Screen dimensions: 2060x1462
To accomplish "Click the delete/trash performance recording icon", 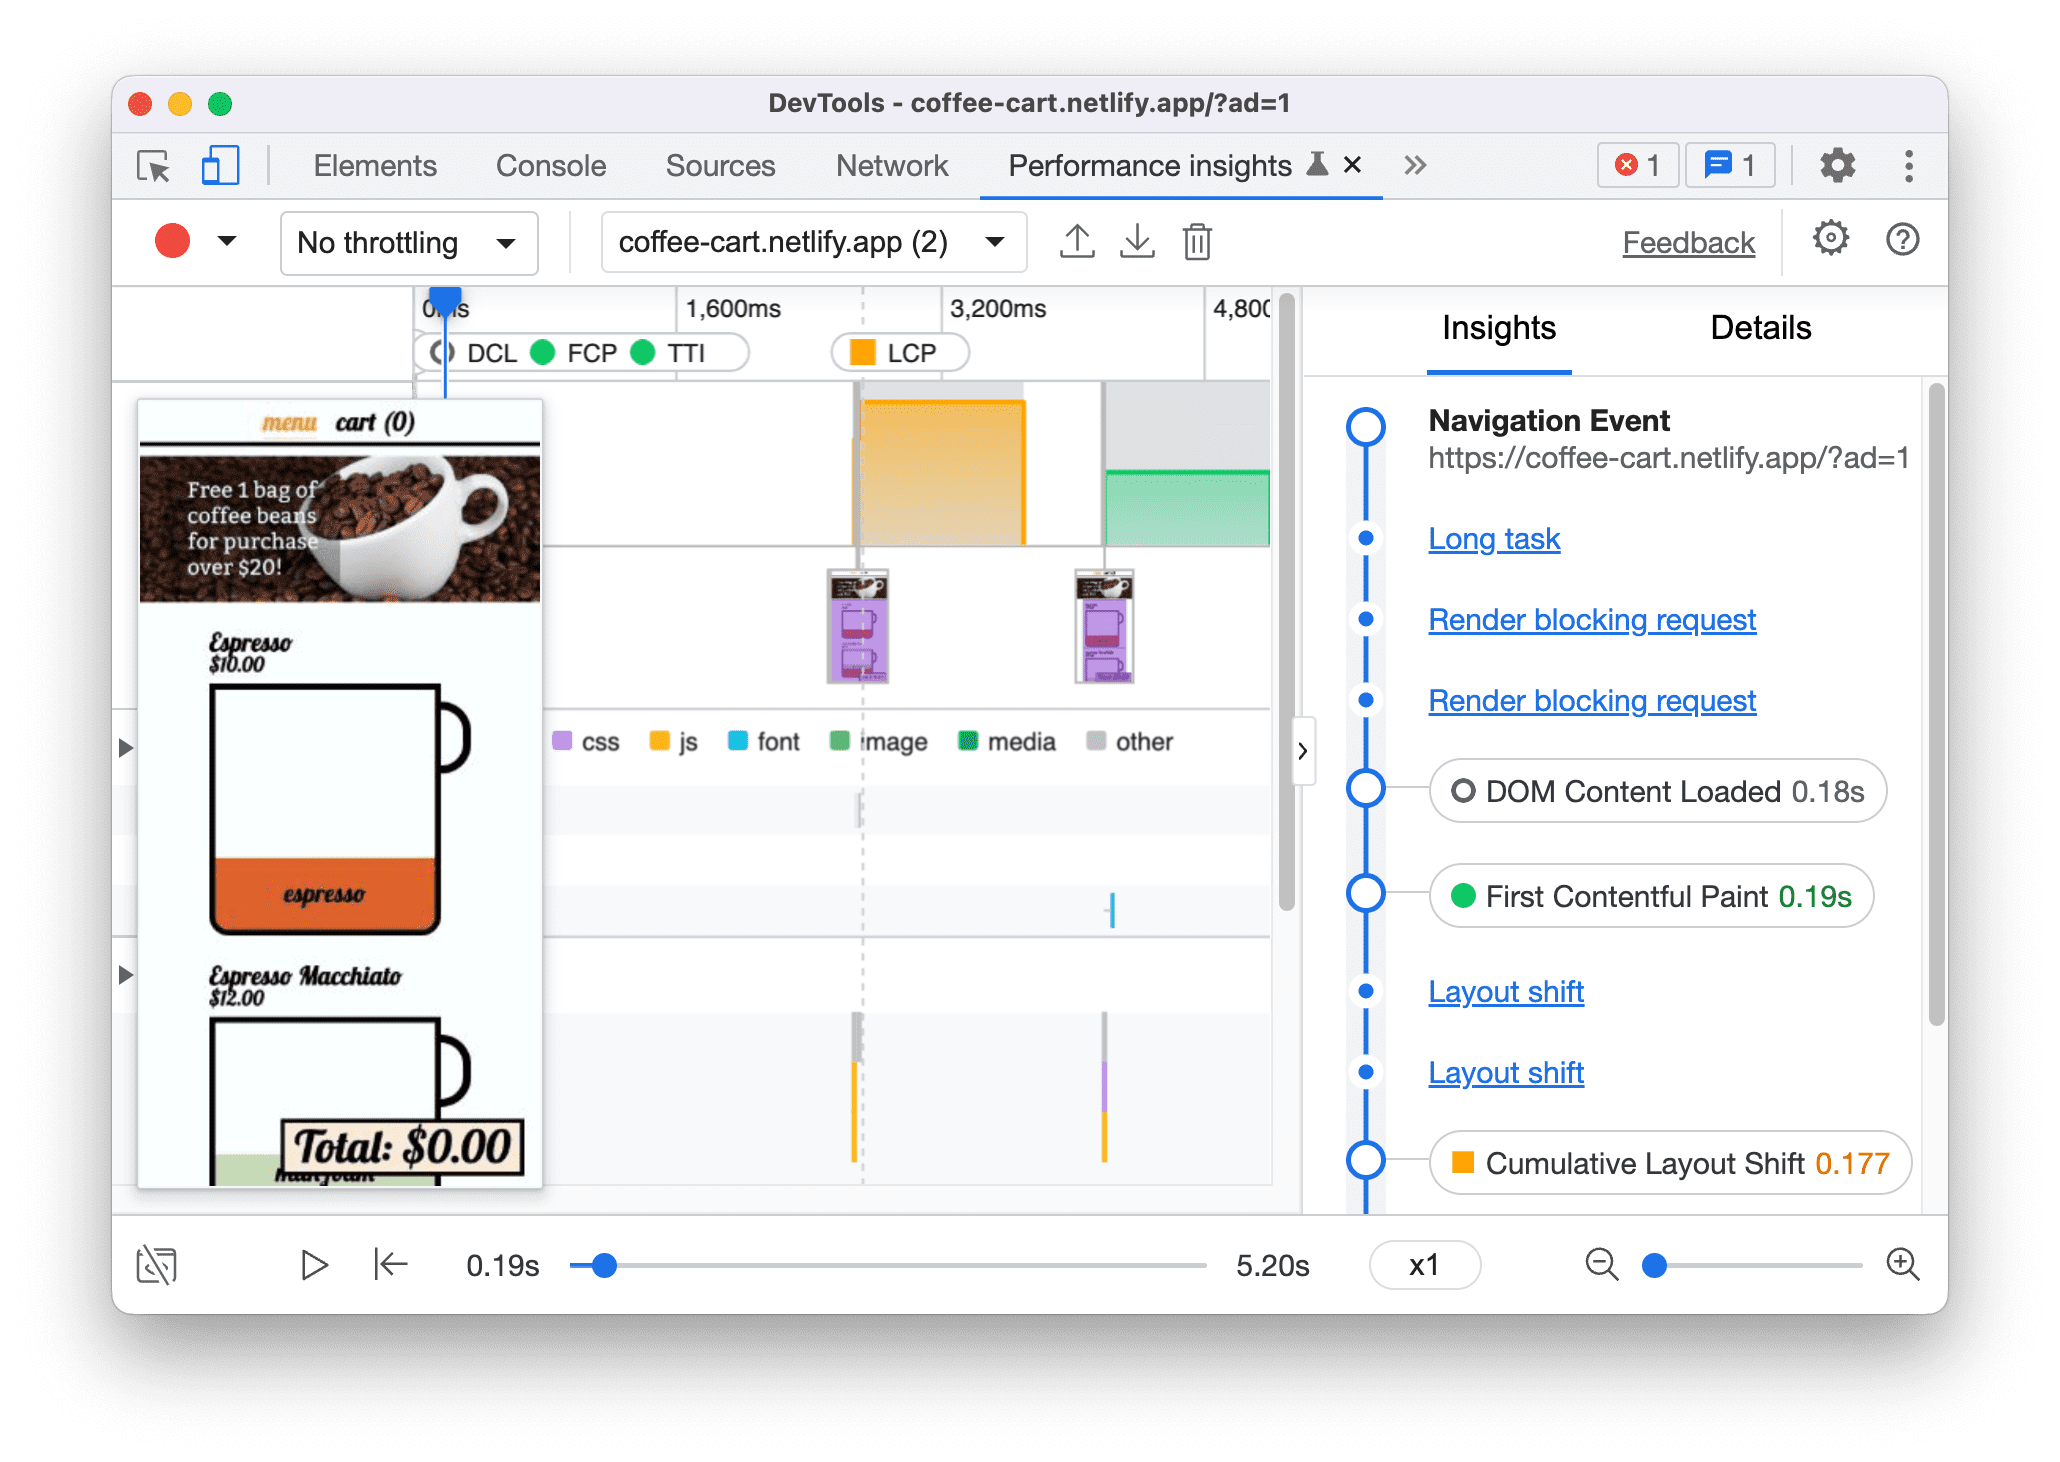I will (1199, 244).
